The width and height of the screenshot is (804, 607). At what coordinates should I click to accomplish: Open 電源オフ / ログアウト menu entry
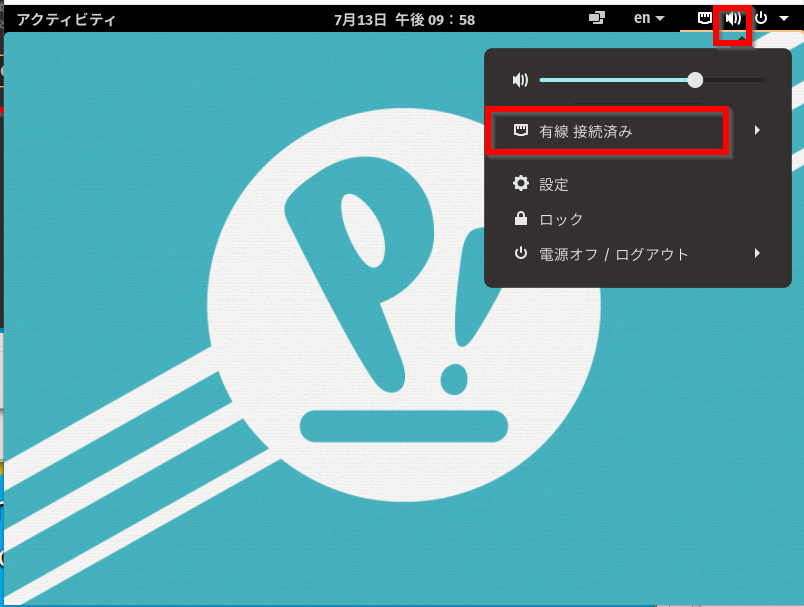point(638,254)
